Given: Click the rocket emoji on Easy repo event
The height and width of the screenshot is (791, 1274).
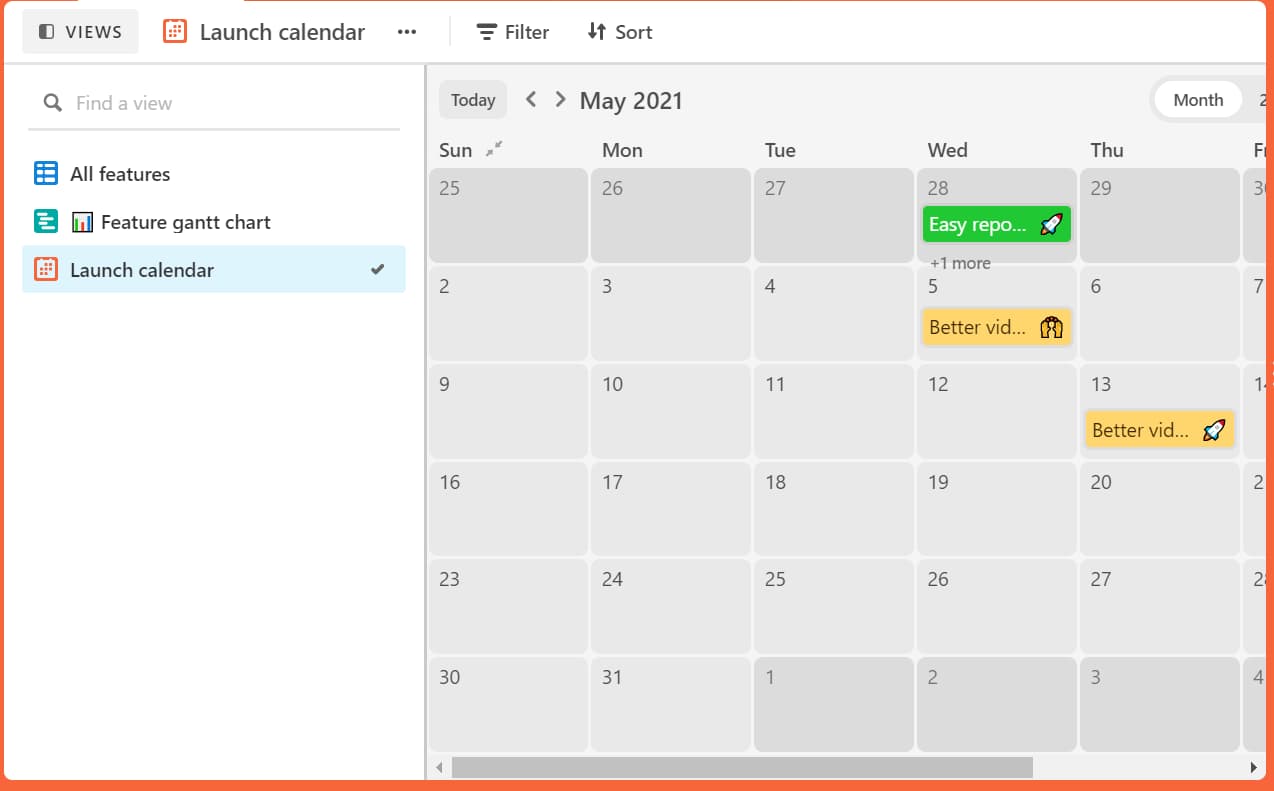Looking at the screenshot, I should pos(1052,225).
